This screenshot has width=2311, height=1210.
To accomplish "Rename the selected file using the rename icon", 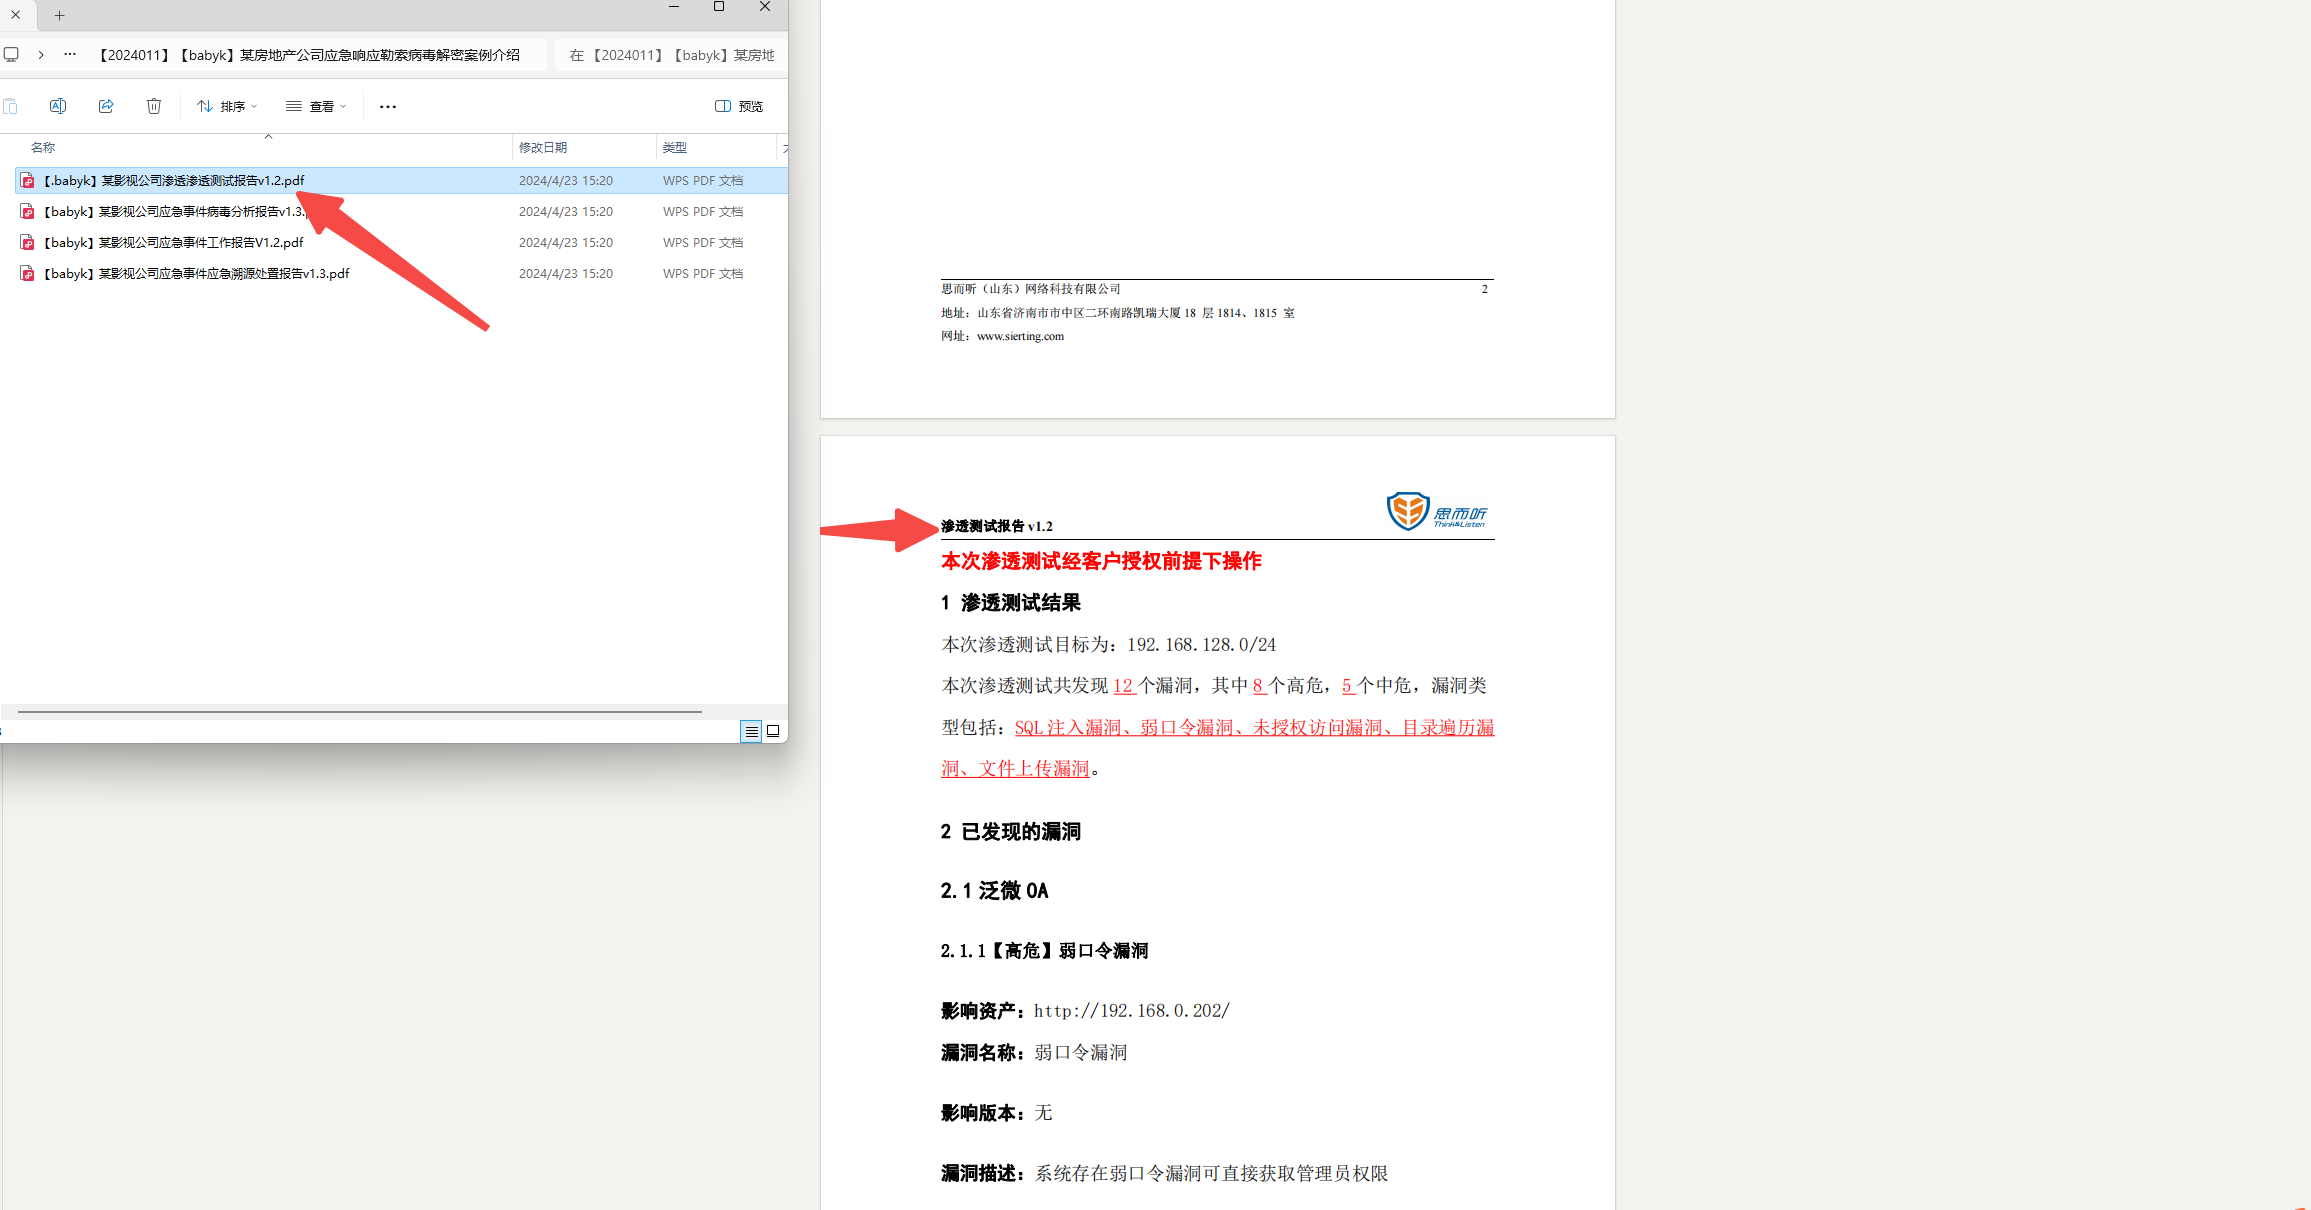I will coord(58,105).
